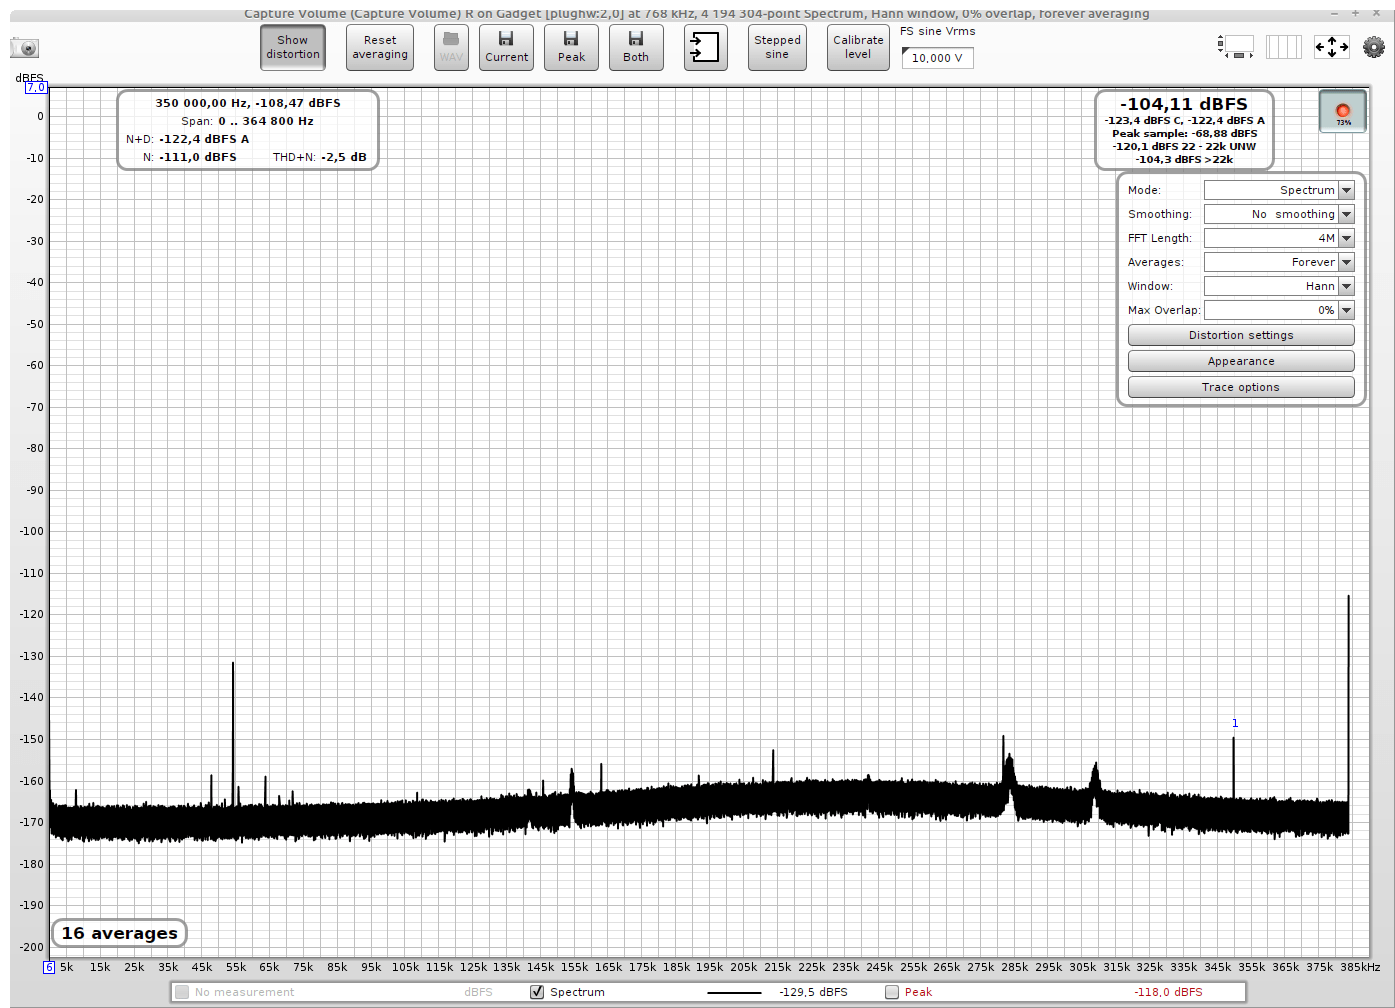This screenshot has height=1008, width=1395.
Task: Click the Span 0 .. 364 800 Hz text
Action: click(x=248, y=121)
